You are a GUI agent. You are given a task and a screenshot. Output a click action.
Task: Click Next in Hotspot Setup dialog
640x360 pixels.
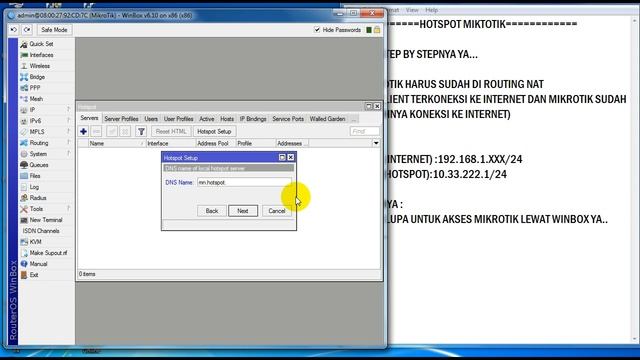pos(243,211)
